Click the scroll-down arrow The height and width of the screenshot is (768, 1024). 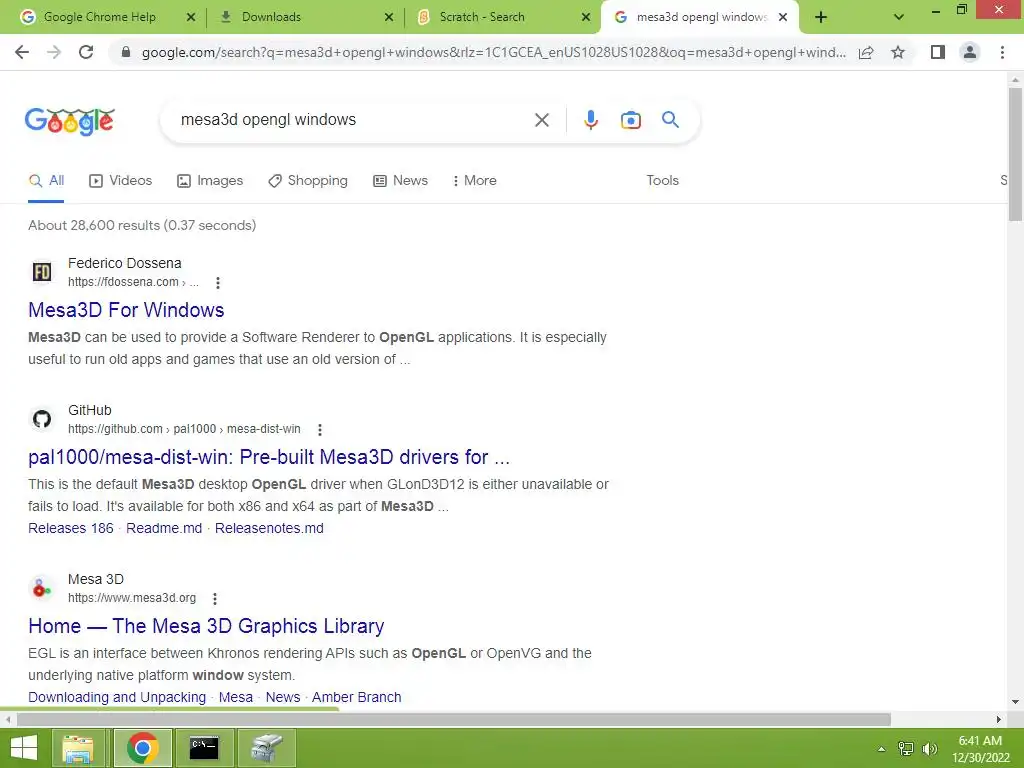[1015, 702]
